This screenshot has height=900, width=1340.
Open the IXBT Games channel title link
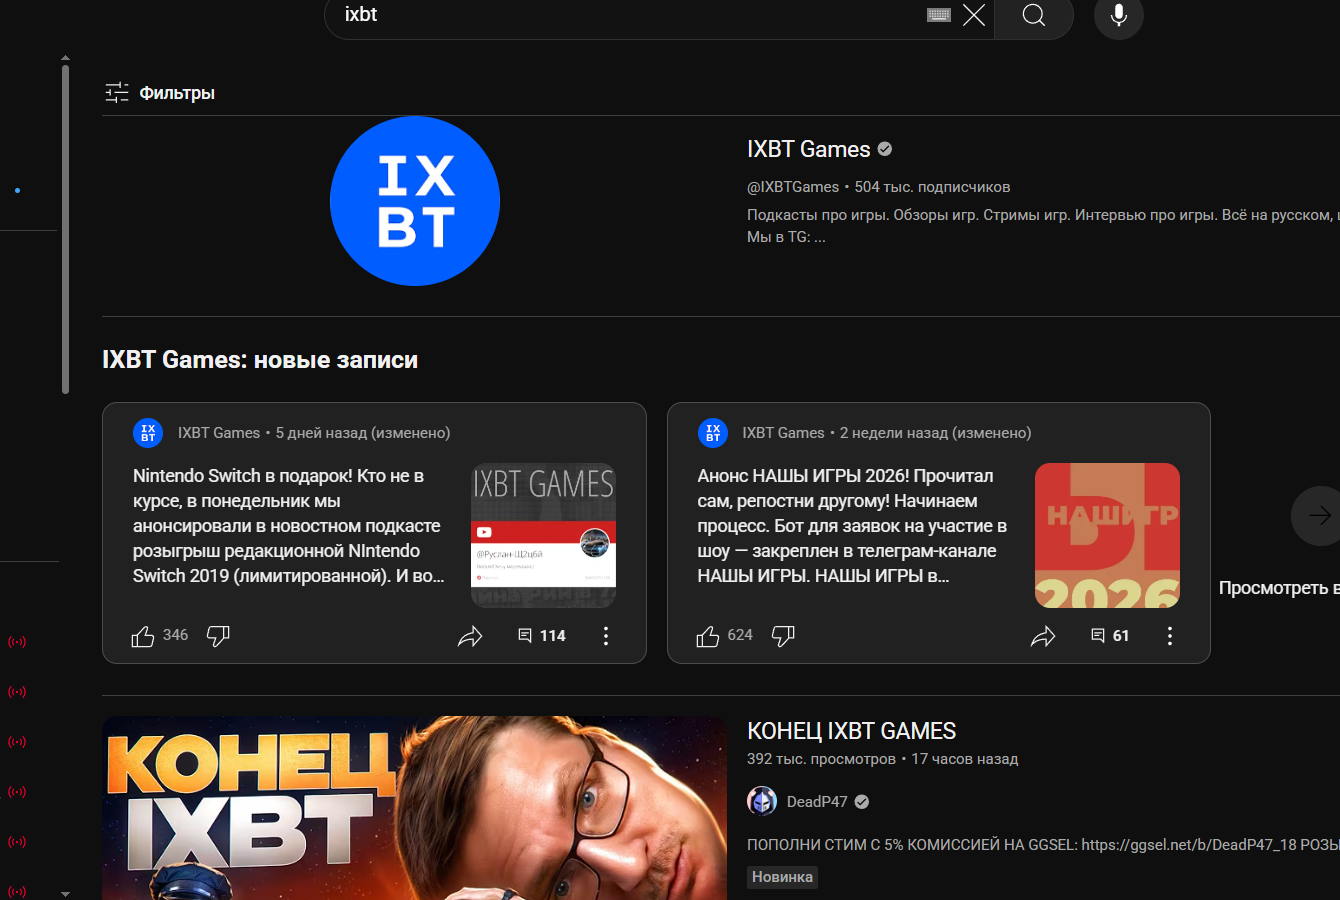point(809,149)
